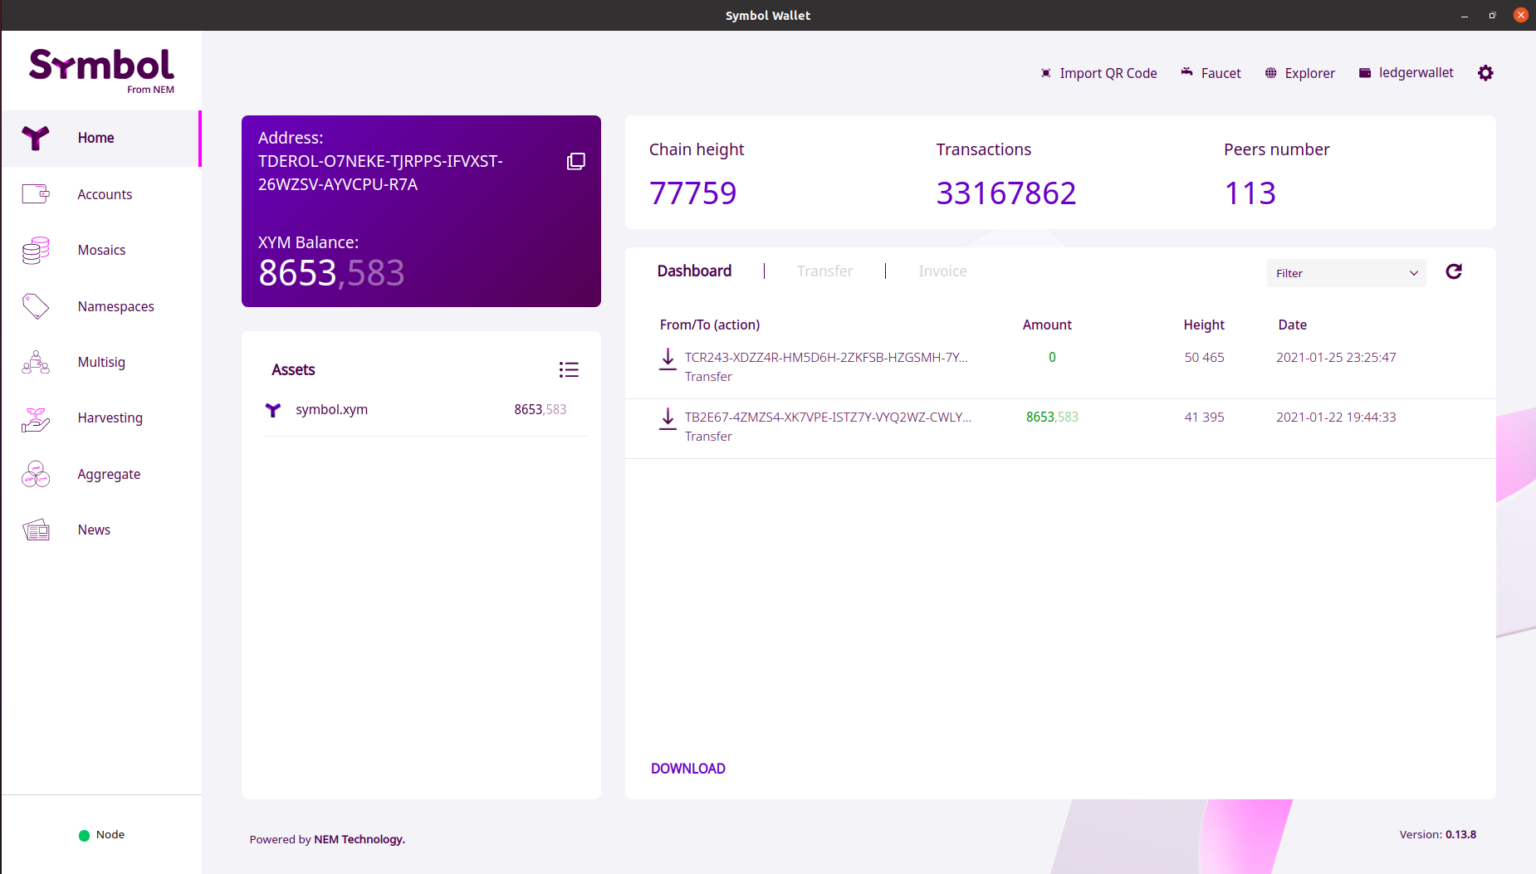Image resolution: width=1536 pixels, height=874 pixels.
Task: Switch to the Transfer tab
Action: [x=825, y=271]
